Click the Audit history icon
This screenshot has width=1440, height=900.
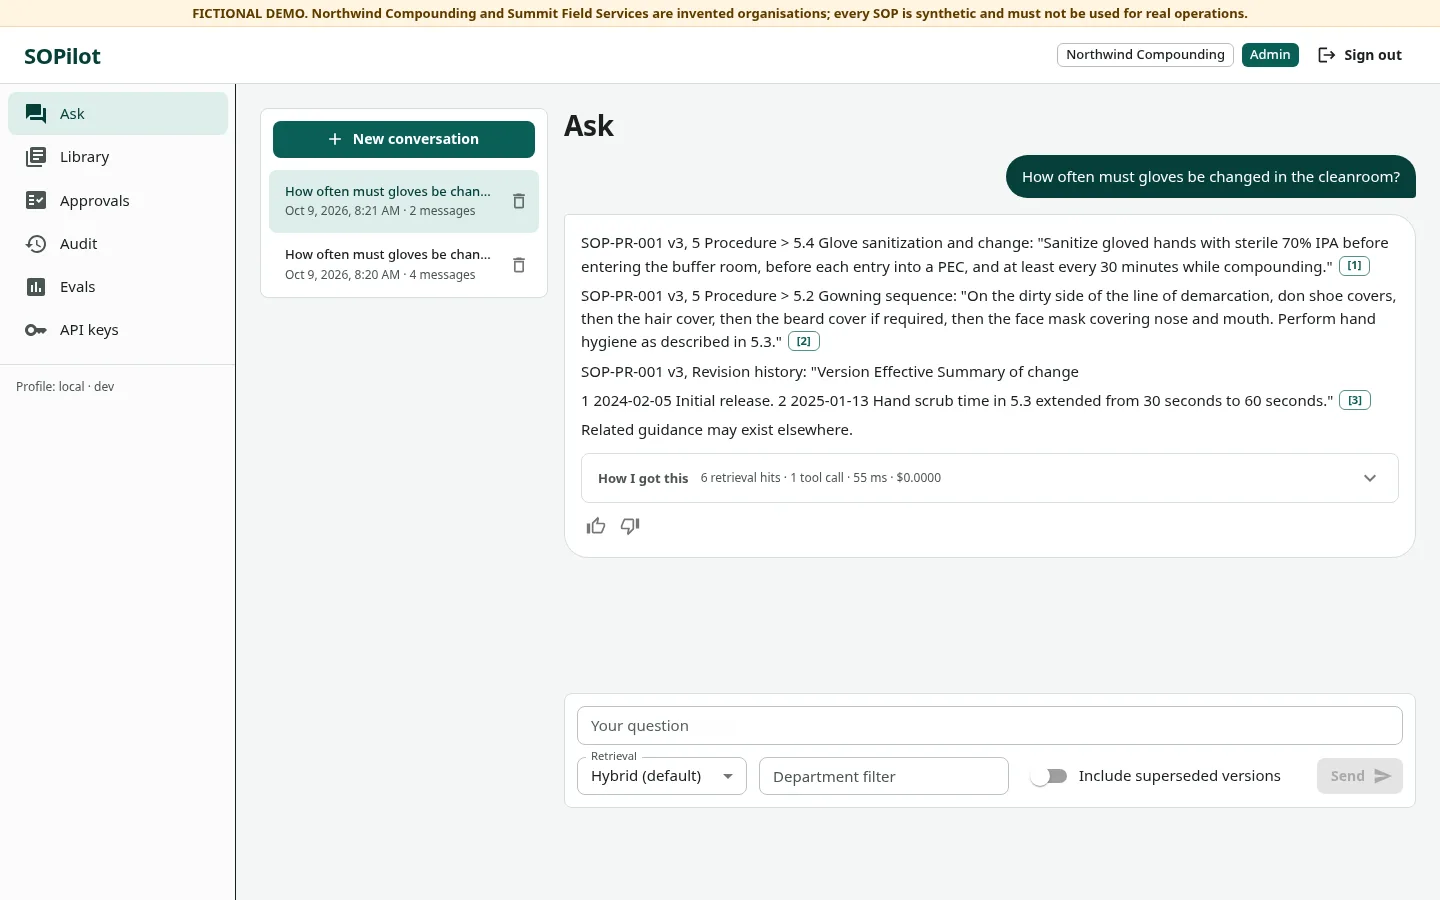pos(36,244)
